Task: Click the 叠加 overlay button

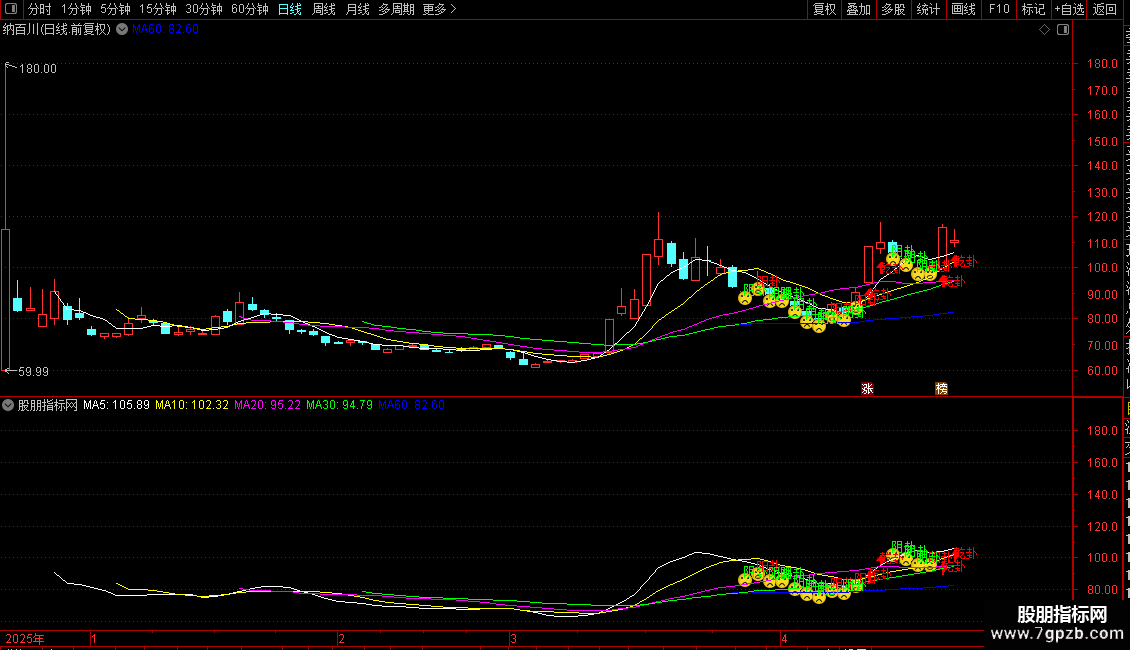Action: 858,9
